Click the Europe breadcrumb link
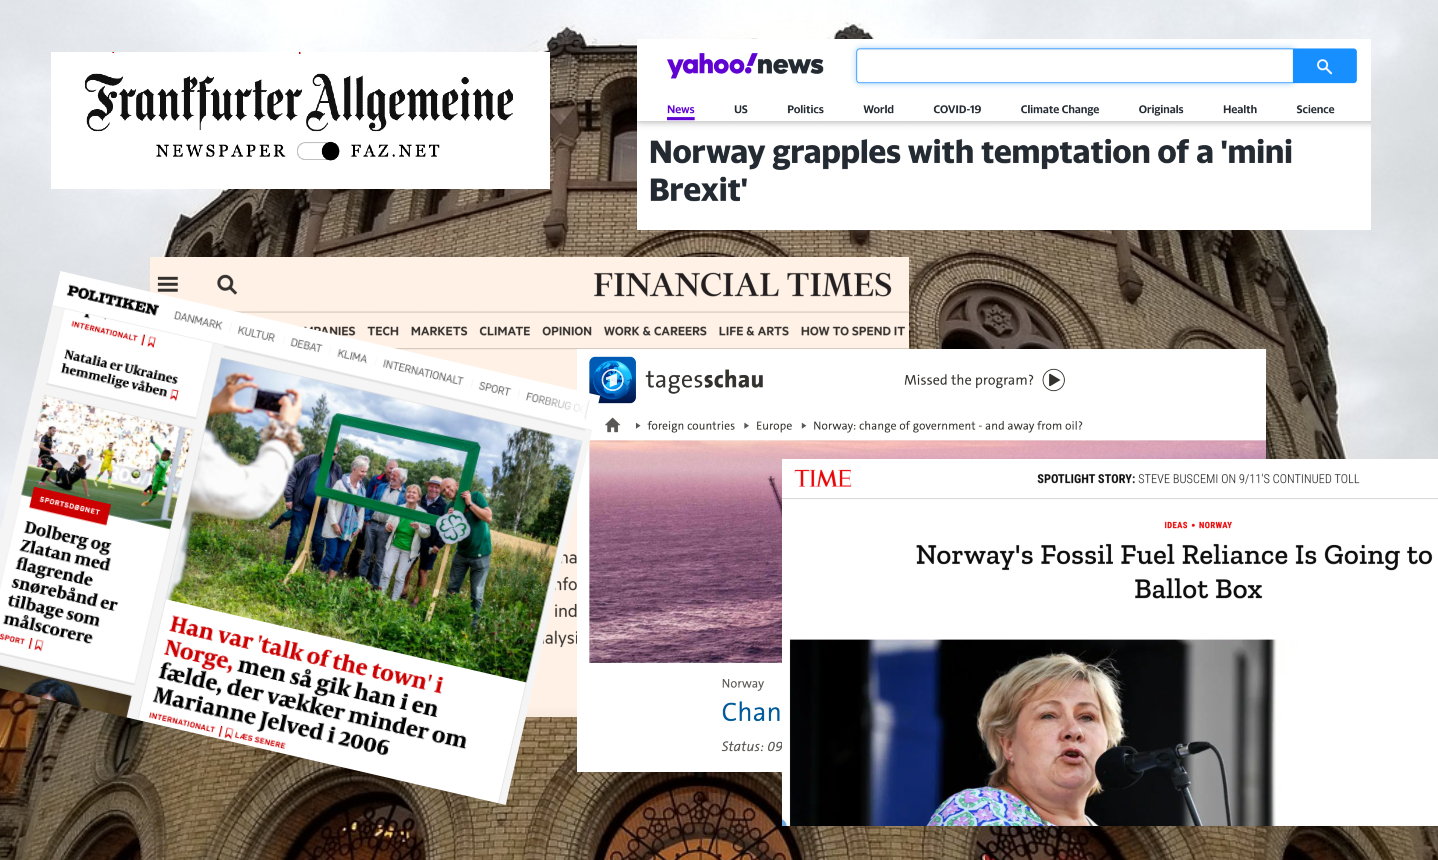The height and width of the screenshot is (860, 1438). (774, 426)
